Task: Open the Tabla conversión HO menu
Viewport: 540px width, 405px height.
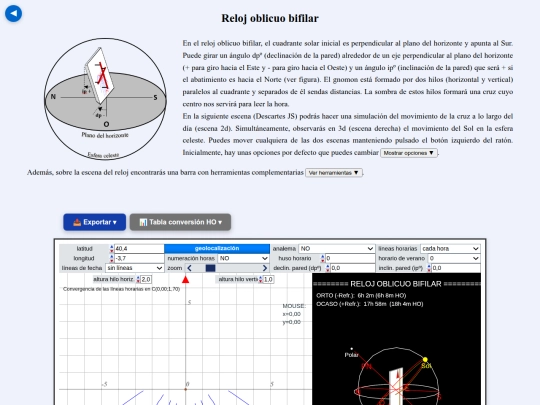Action: point(180,222)
